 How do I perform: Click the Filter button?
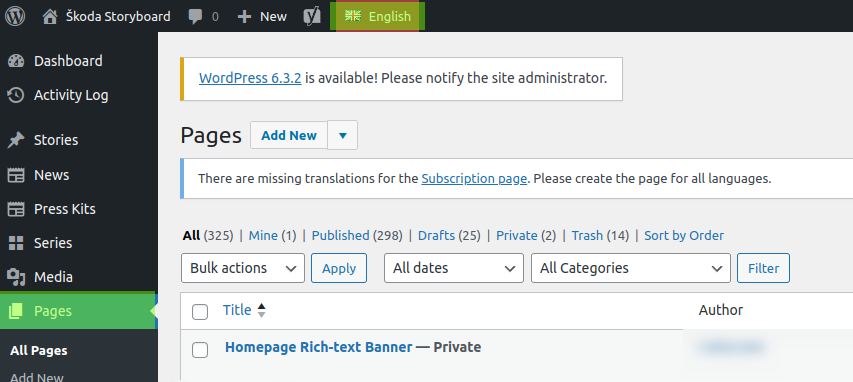(x=763, y=268)
